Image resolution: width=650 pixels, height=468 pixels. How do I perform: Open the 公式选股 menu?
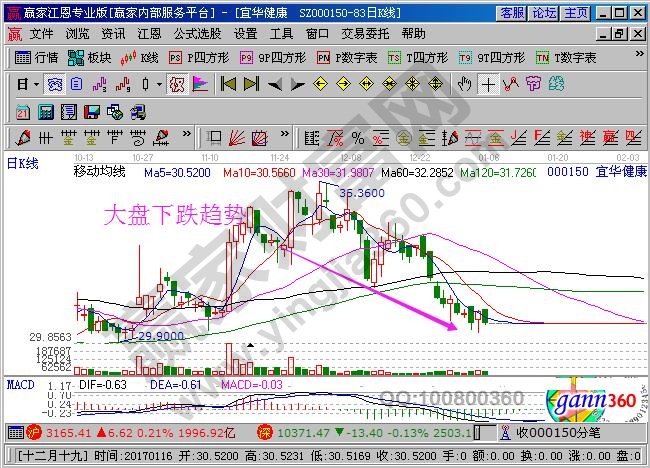coord(197,34)
